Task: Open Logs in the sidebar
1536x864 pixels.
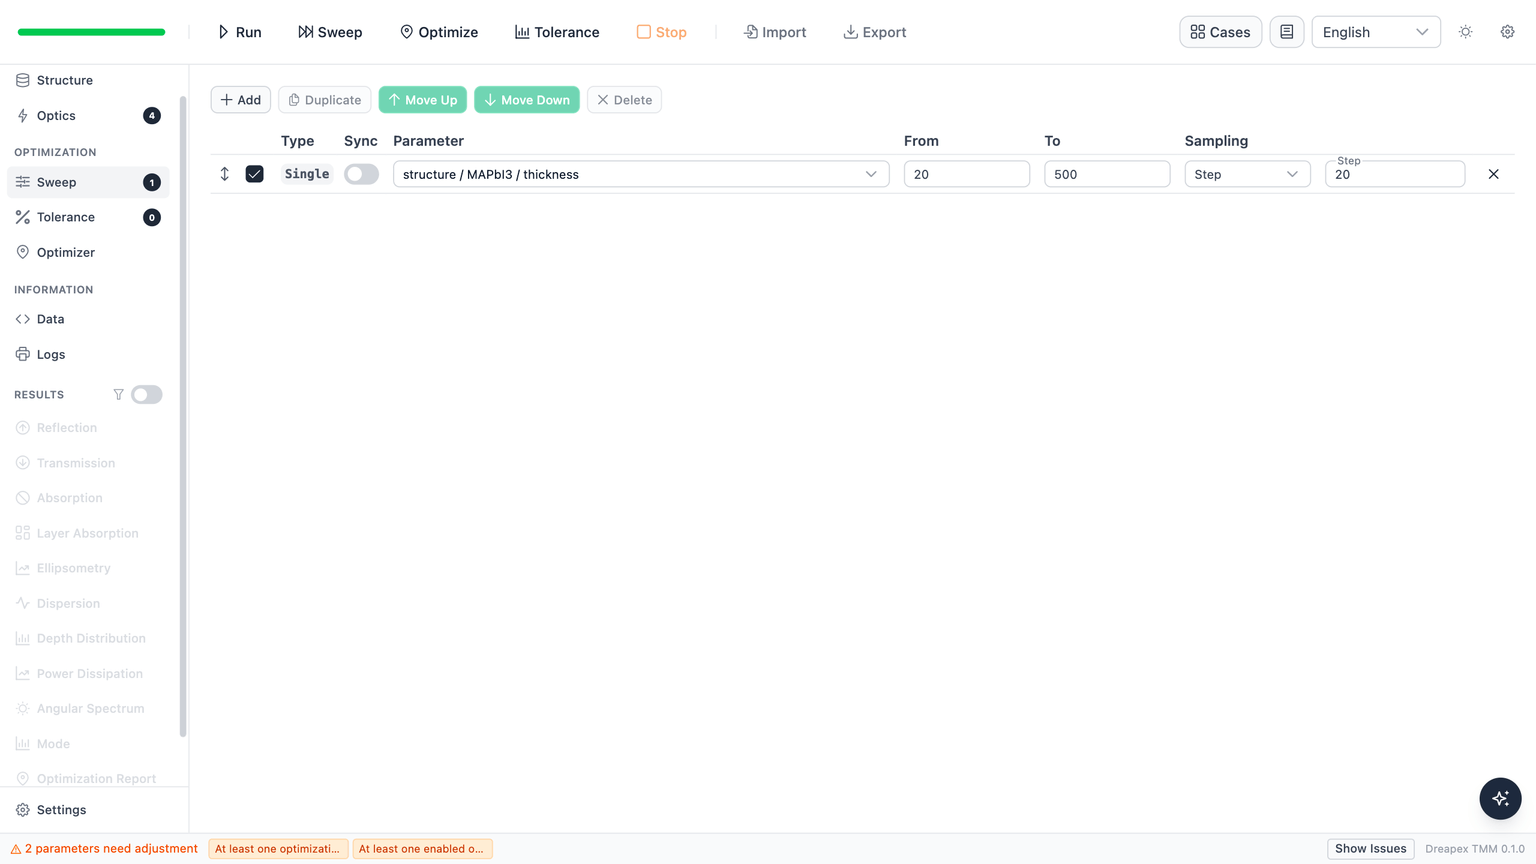Action: tap(88, 355)
